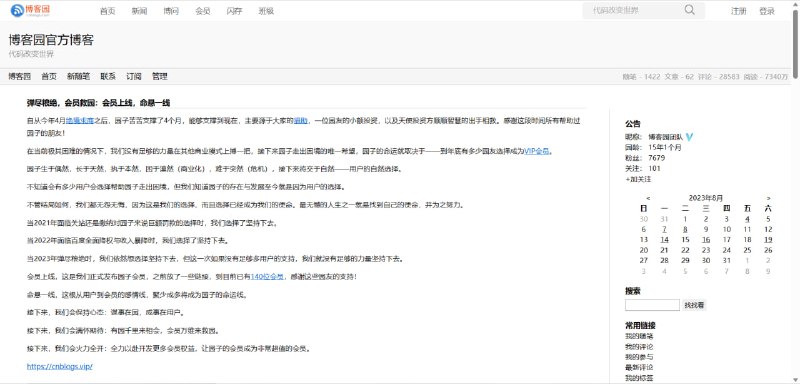
Task: Open 闪存 in the top navigation
Action: [234, 11]
